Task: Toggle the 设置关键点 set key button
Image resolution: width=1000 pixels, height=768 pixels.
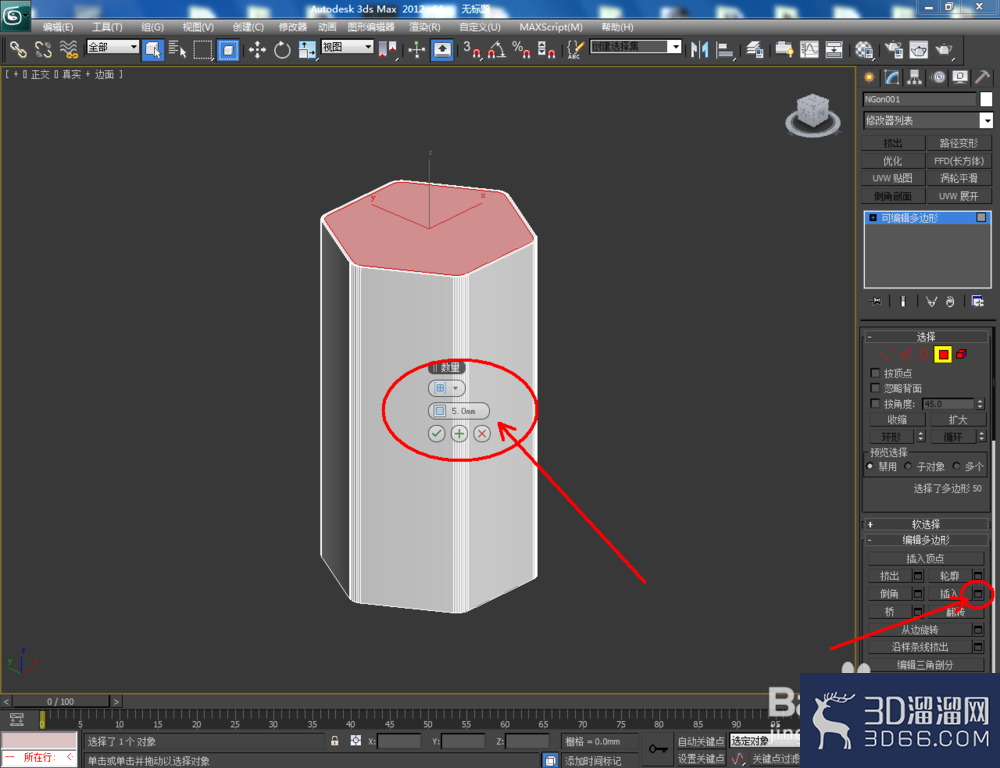Action: tap(701, 758)
